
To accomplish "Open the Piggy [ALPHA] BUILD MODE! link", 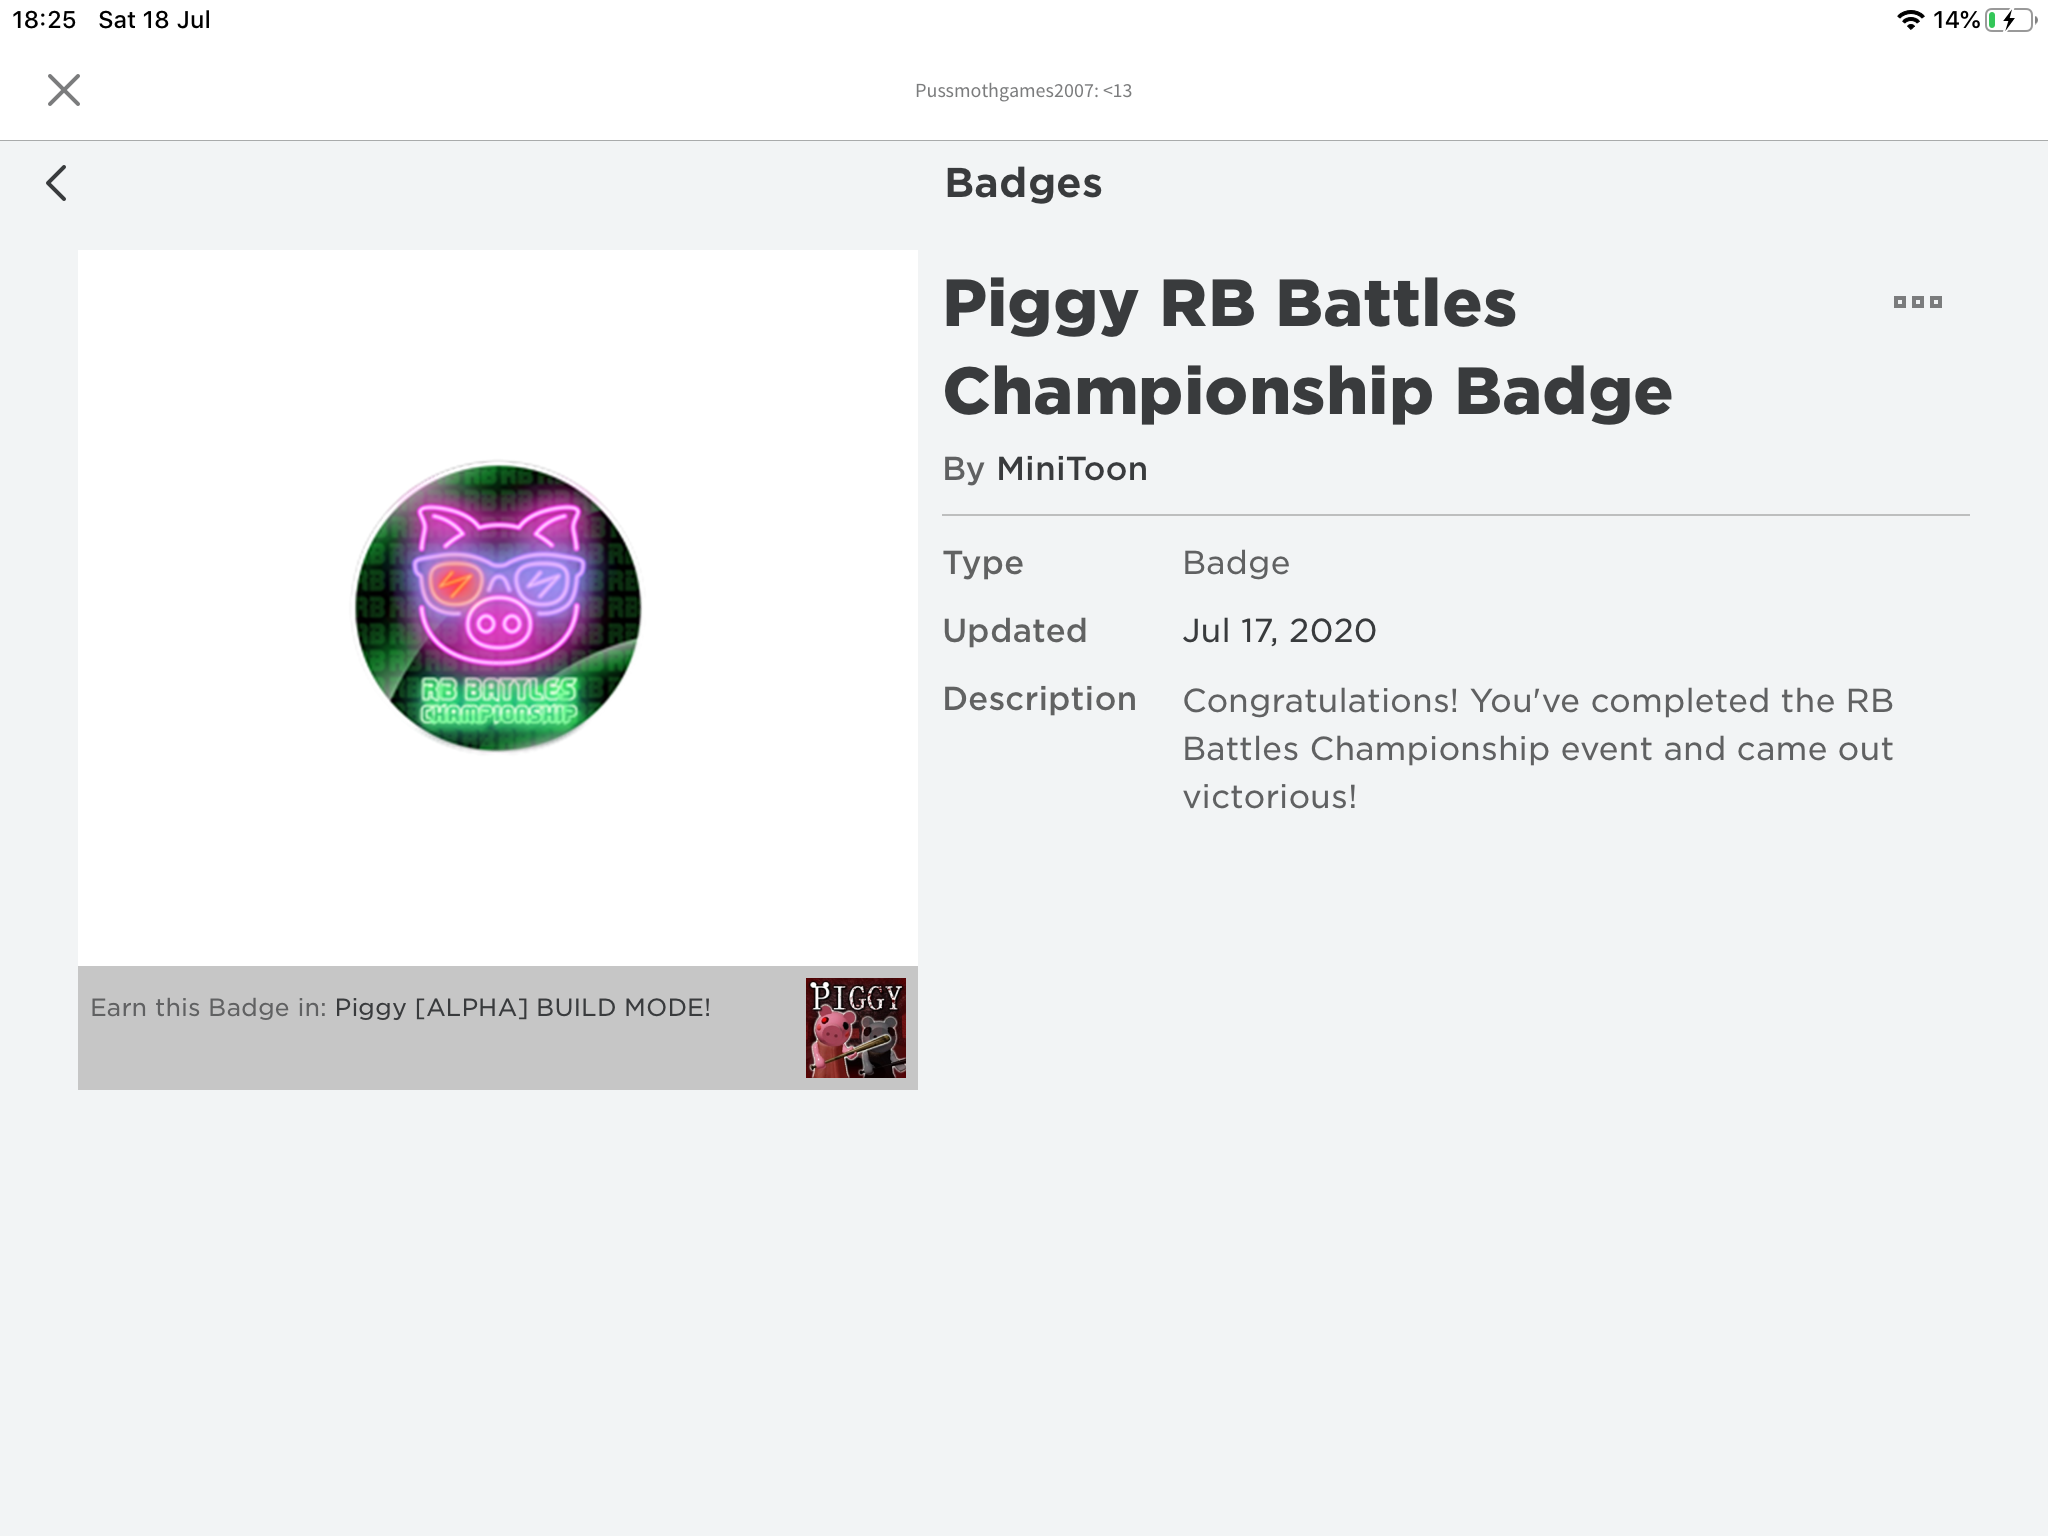I will coord(523,1008).
